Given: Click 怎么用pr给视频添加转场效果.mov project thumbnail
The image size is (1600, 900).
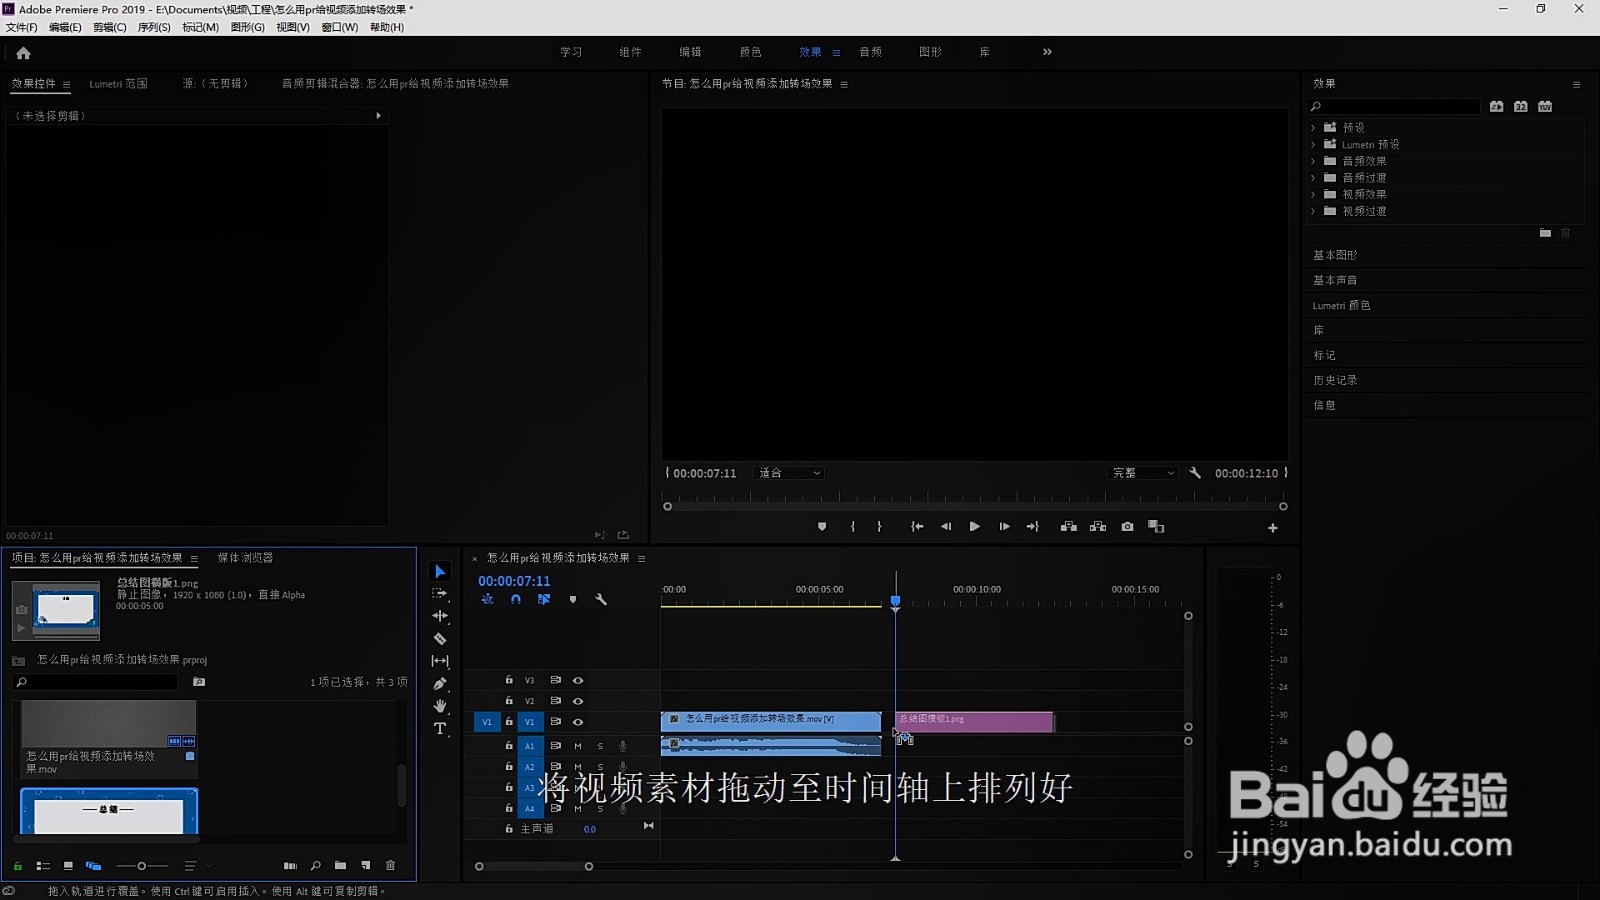Looking at the screenshot, I should (x=108, y=724).
